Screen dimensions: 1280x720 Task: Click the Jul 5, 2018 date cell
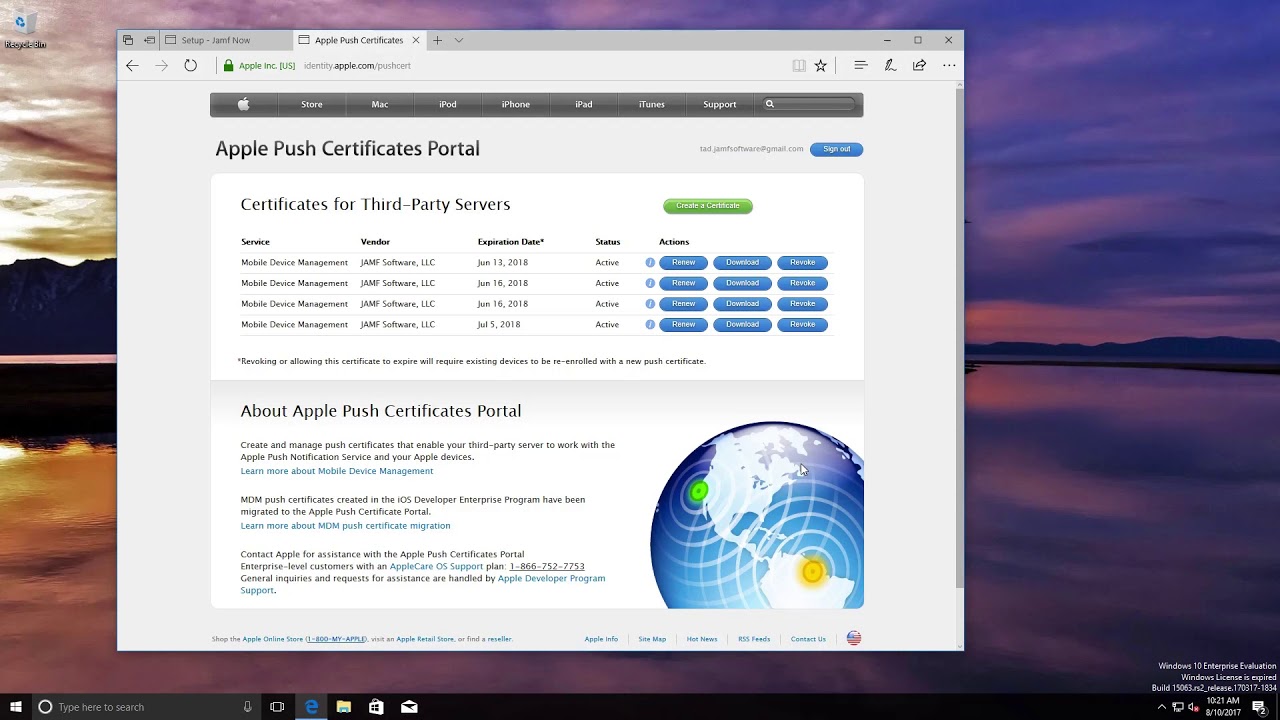click(x=499, y=325)
